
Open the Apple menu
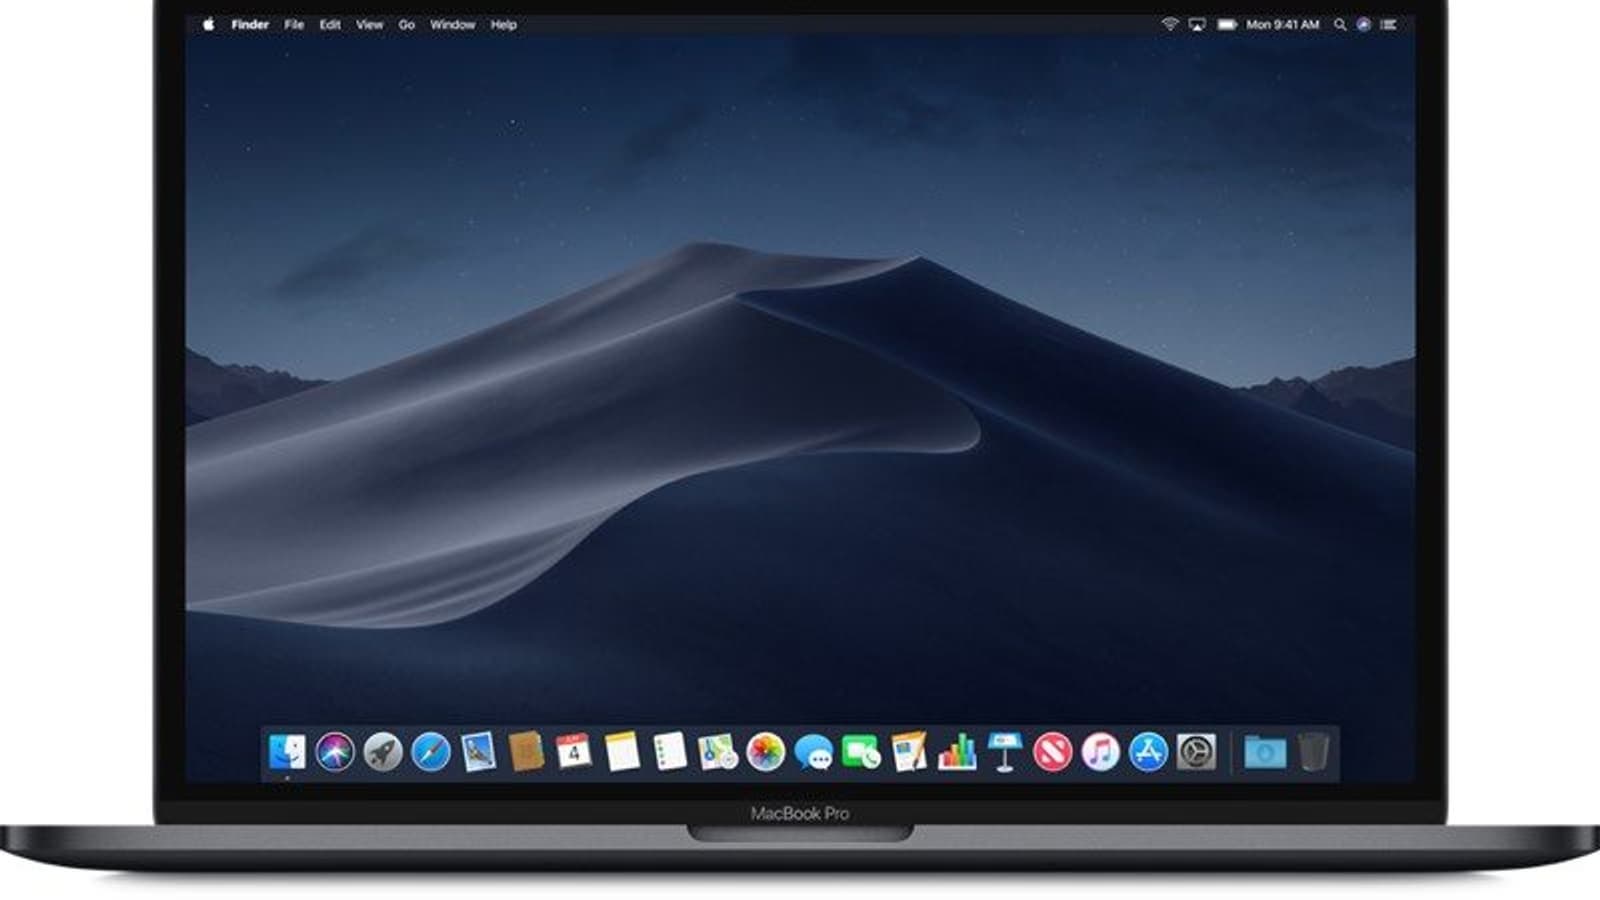pyautogui.click(x=208, y=24)
